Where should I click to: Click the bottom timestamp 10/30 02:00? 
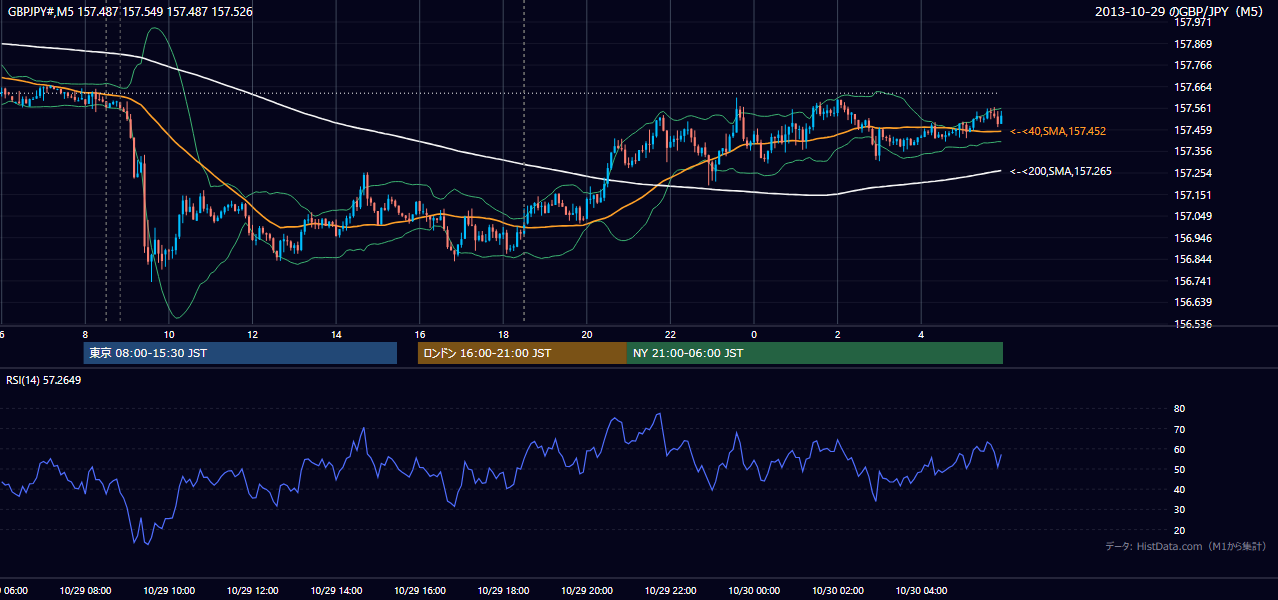(838, 591)
